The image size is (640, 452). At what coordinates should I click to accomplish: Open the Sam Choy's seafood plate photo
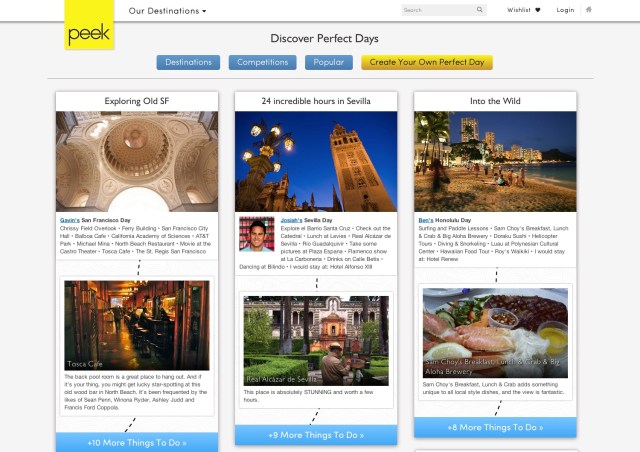pyautogui.click(x=495, y=333)
